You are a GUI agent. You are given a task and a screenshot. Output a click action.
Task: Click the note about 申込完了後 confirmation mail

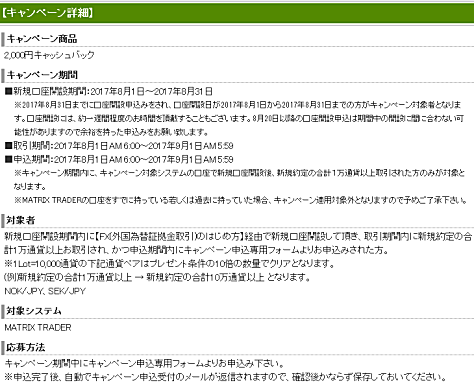[225, 377]
